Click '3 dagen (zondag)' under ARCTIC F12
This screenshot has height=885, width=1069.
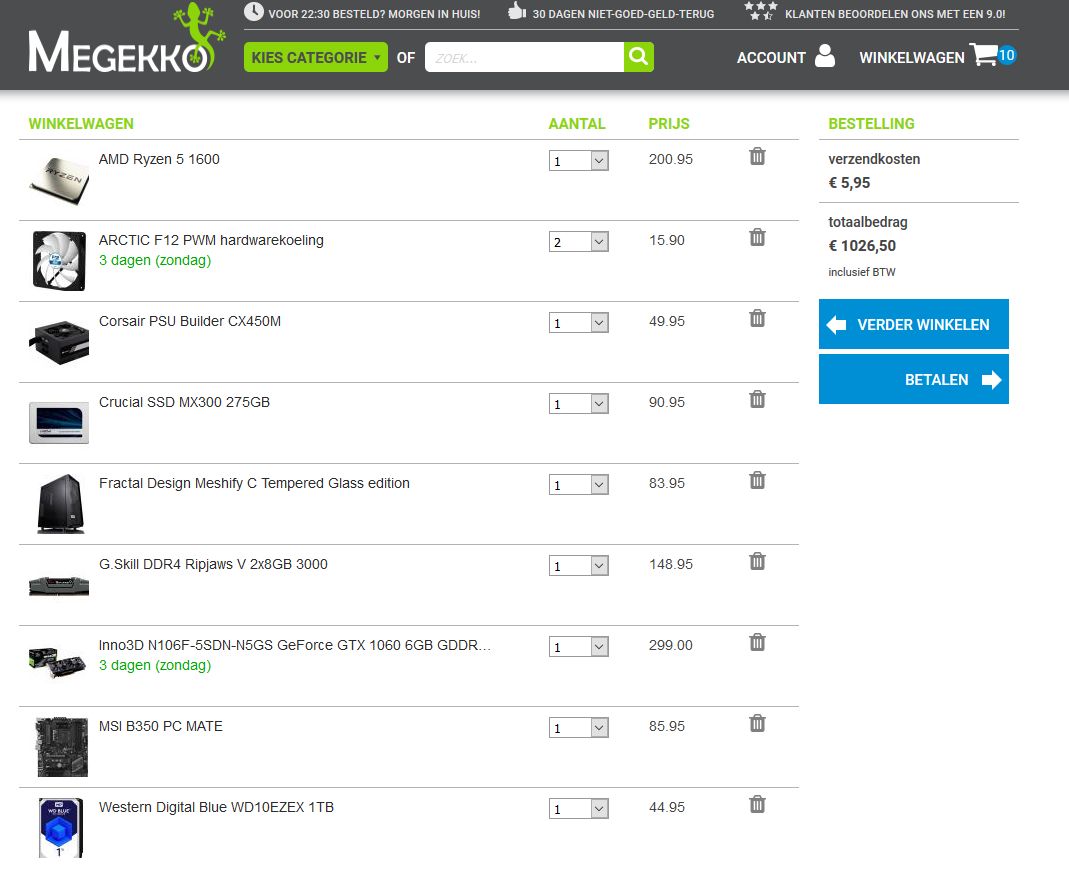point(155,260)
